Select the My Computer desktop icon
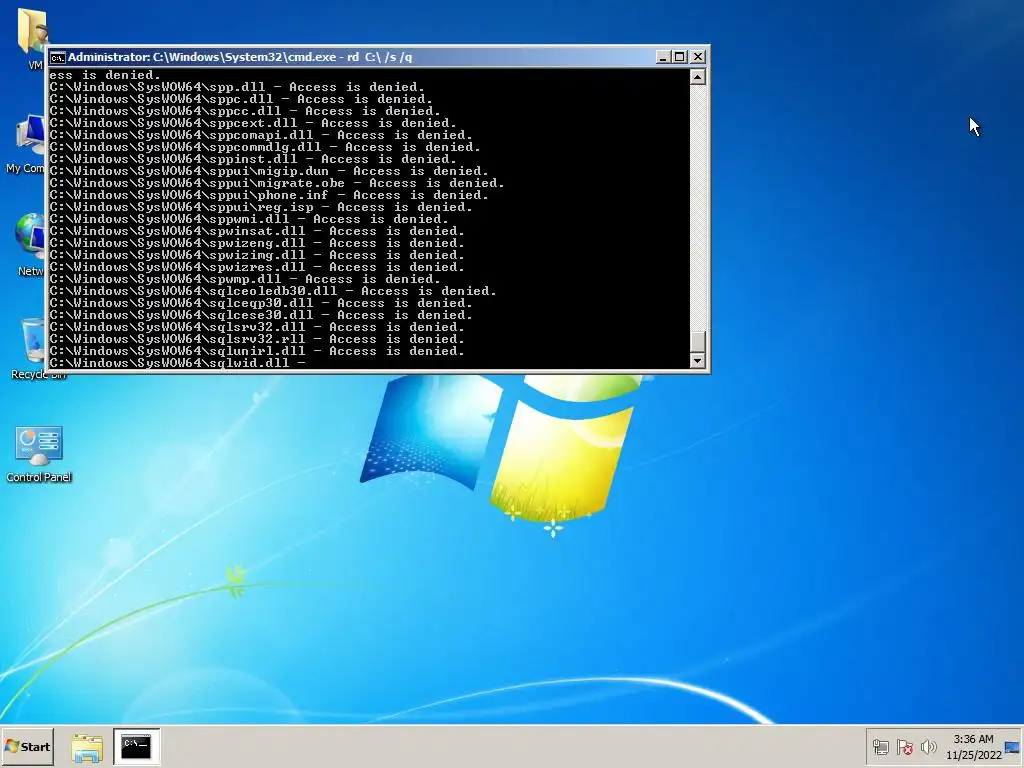 click(26, 145)
